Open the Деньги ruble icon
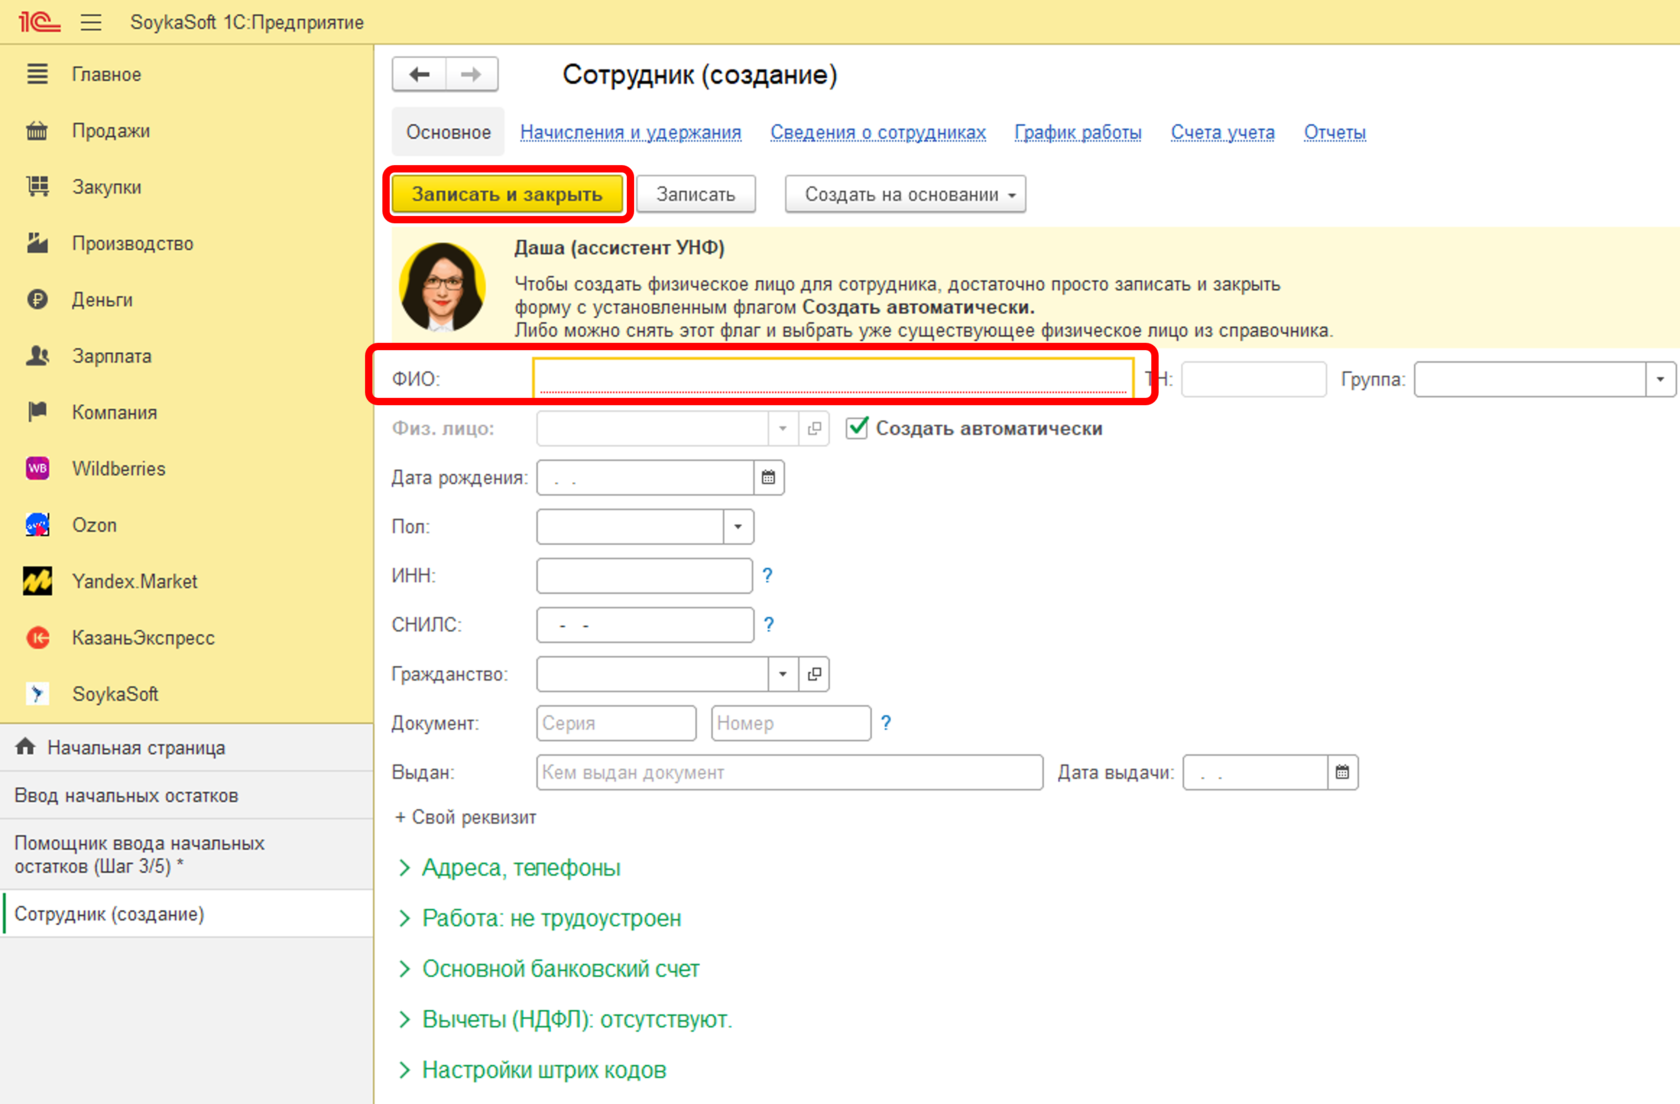This screenshot has height=1104, width=1680. (37, 300)
